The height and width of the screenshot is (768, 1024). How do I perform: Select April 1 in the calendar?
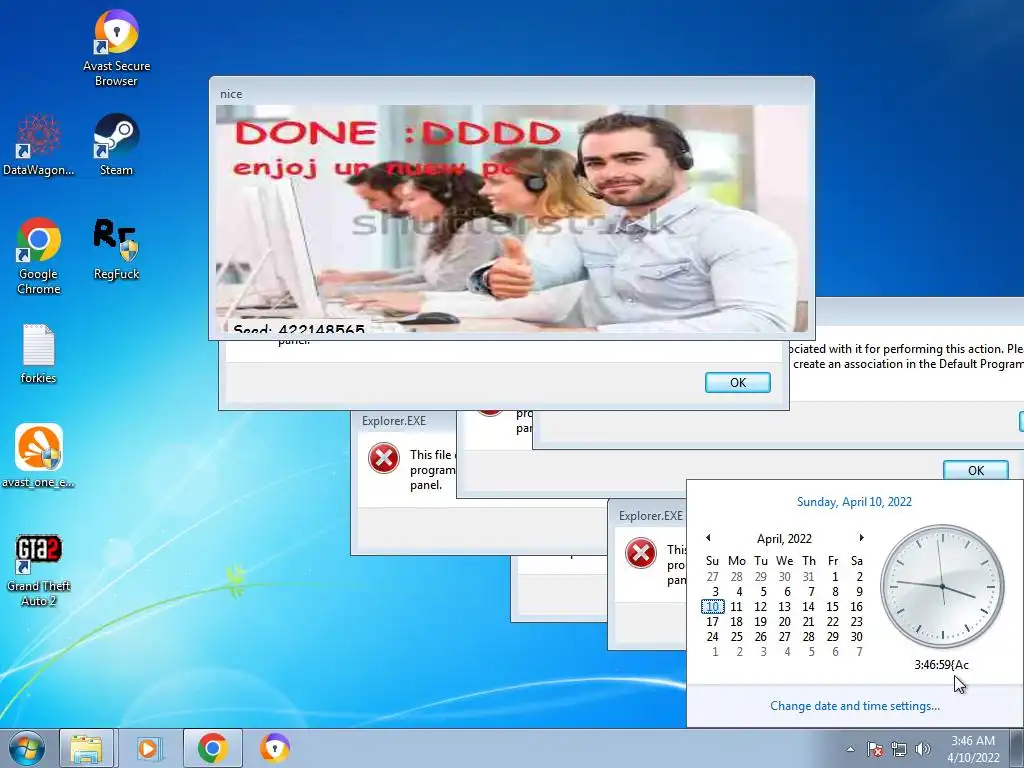tap(835, 577)
